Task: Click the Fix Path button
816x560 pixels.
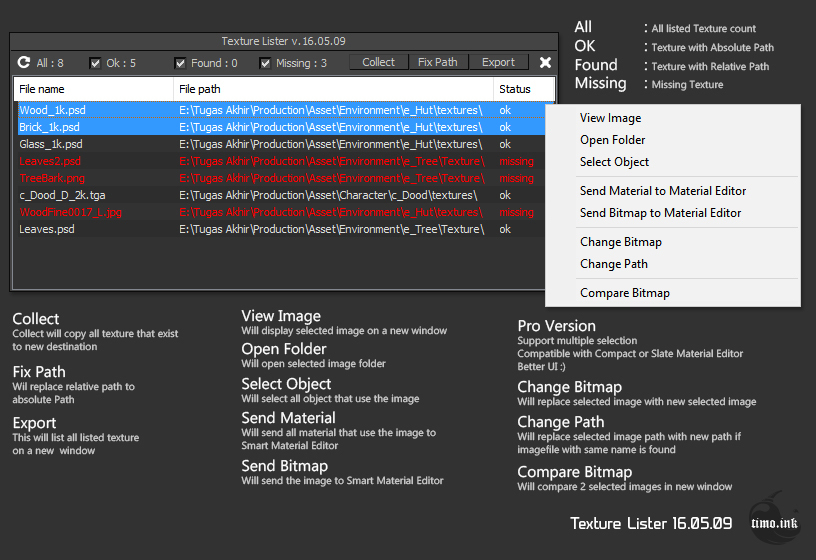Action: click(x=438, y=62)
